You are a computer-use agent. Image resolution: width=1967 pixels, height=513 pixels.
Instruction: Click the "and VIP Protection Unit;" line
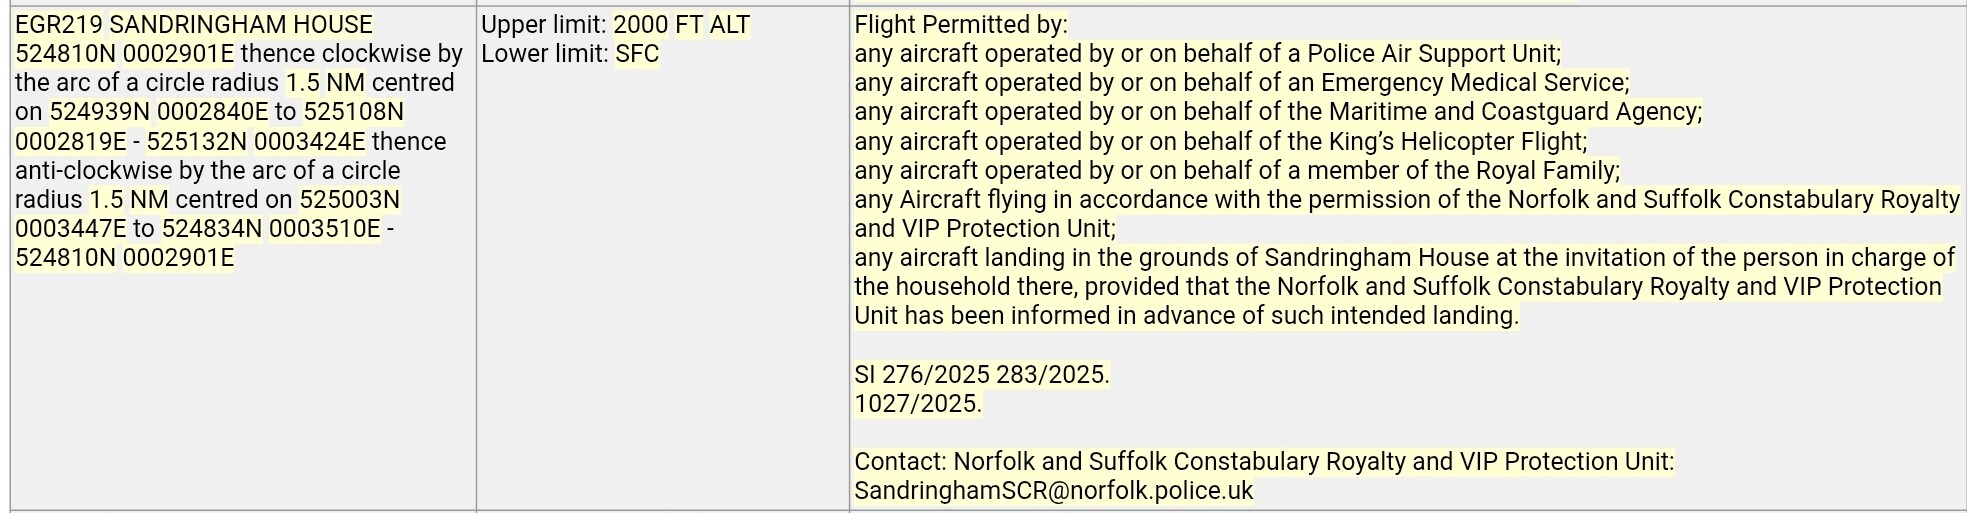[984, 229]
